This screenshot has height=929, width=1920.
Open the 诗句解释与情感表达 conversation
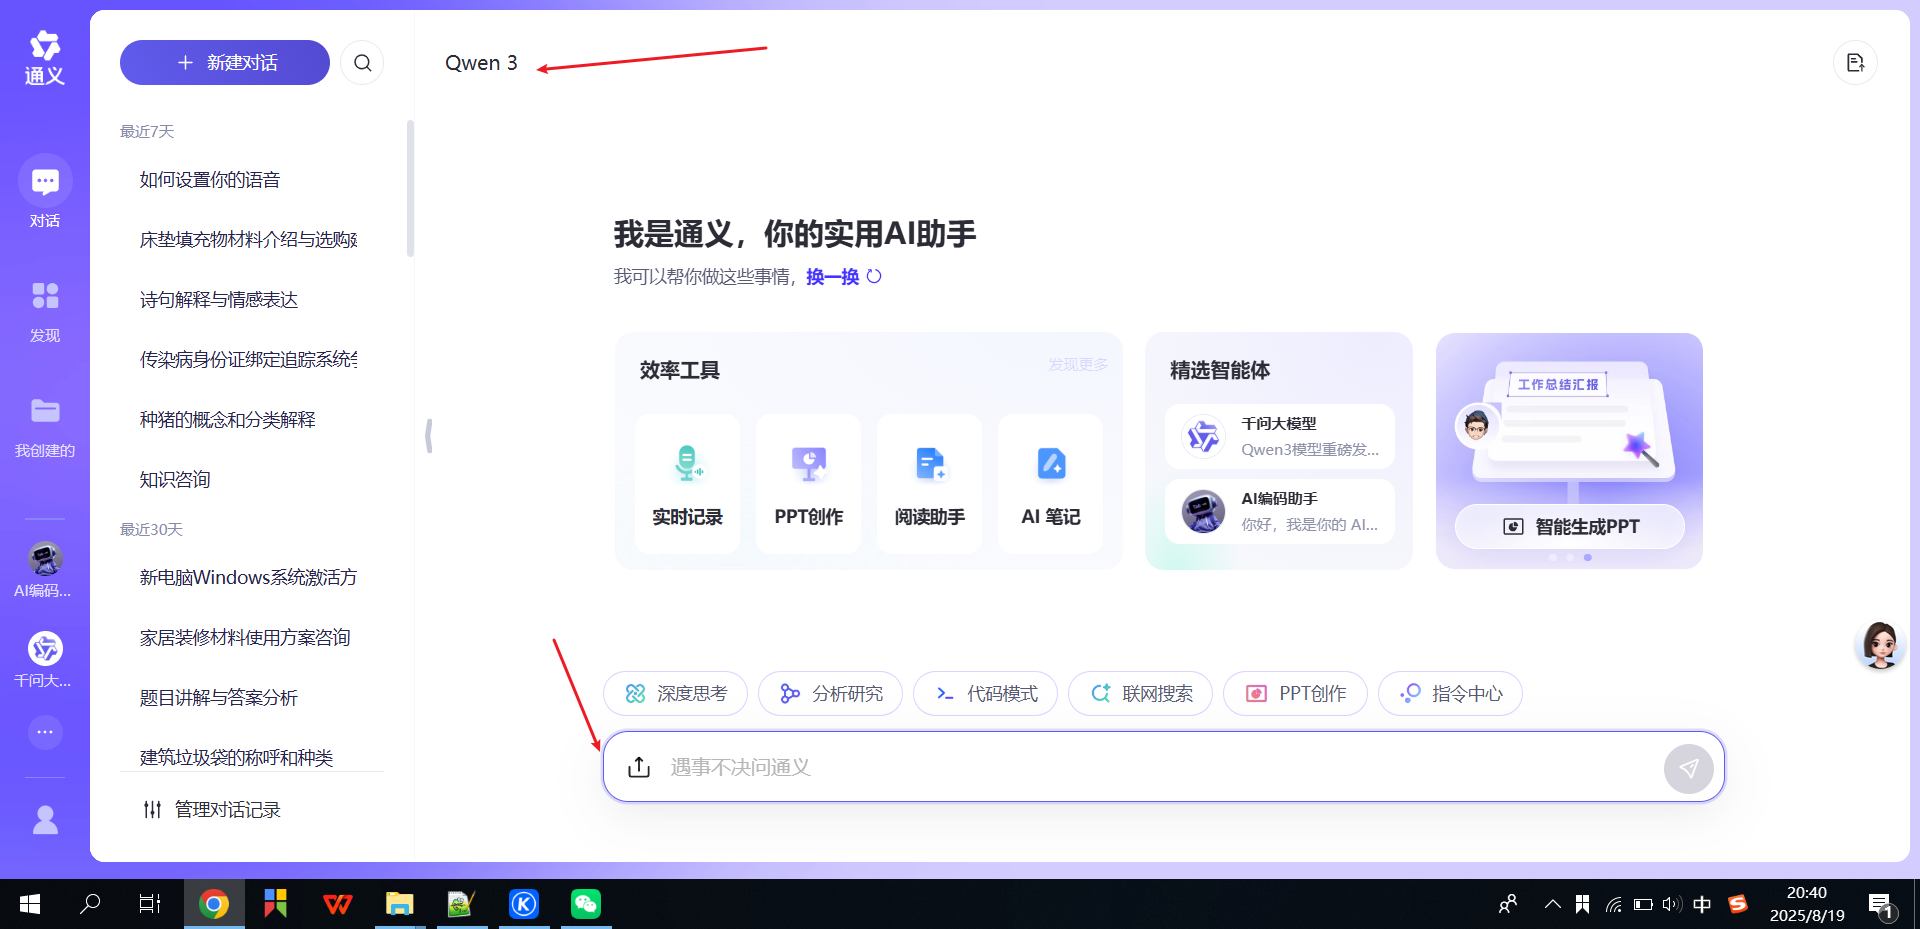pyautogui.click(x=219, y=300)
